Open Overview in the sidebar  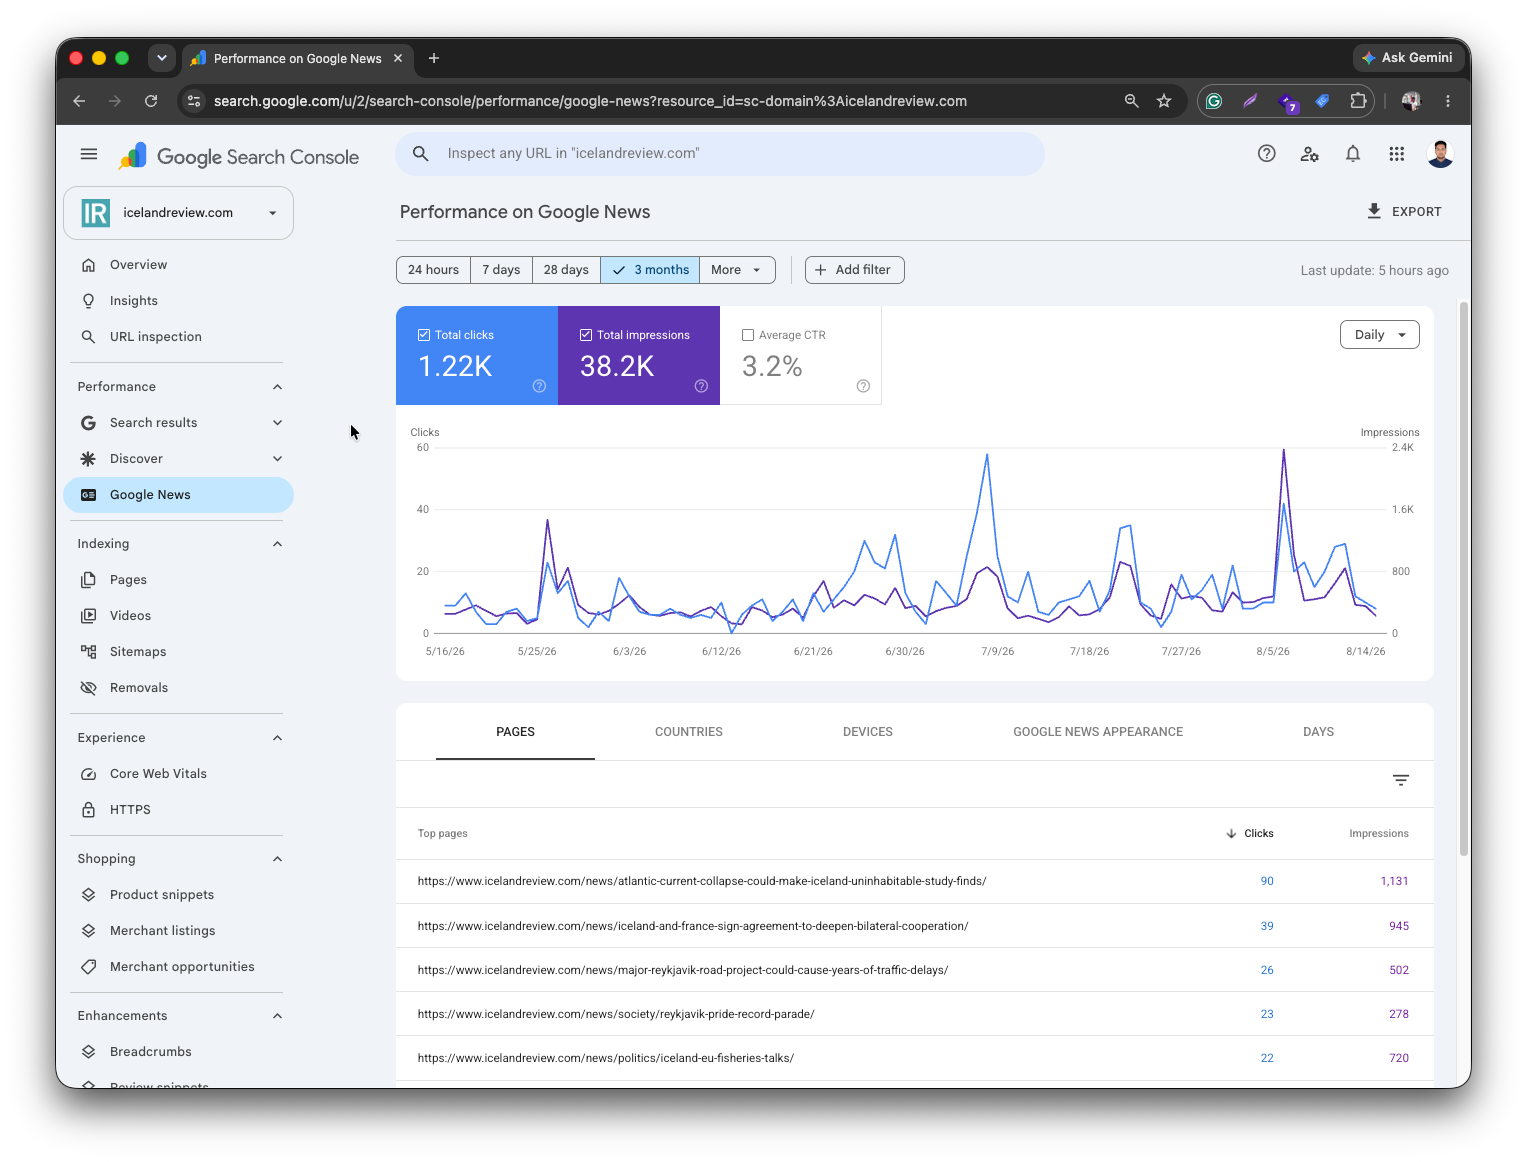[179, 265]
